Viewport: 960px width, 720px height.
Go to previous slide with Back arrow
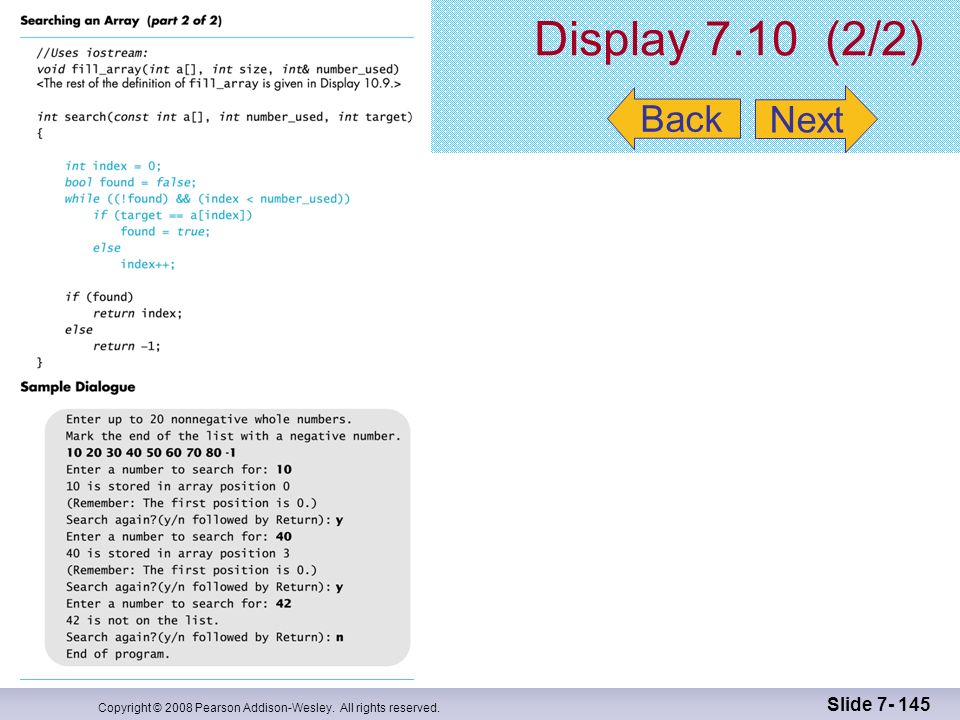point(675,119)
